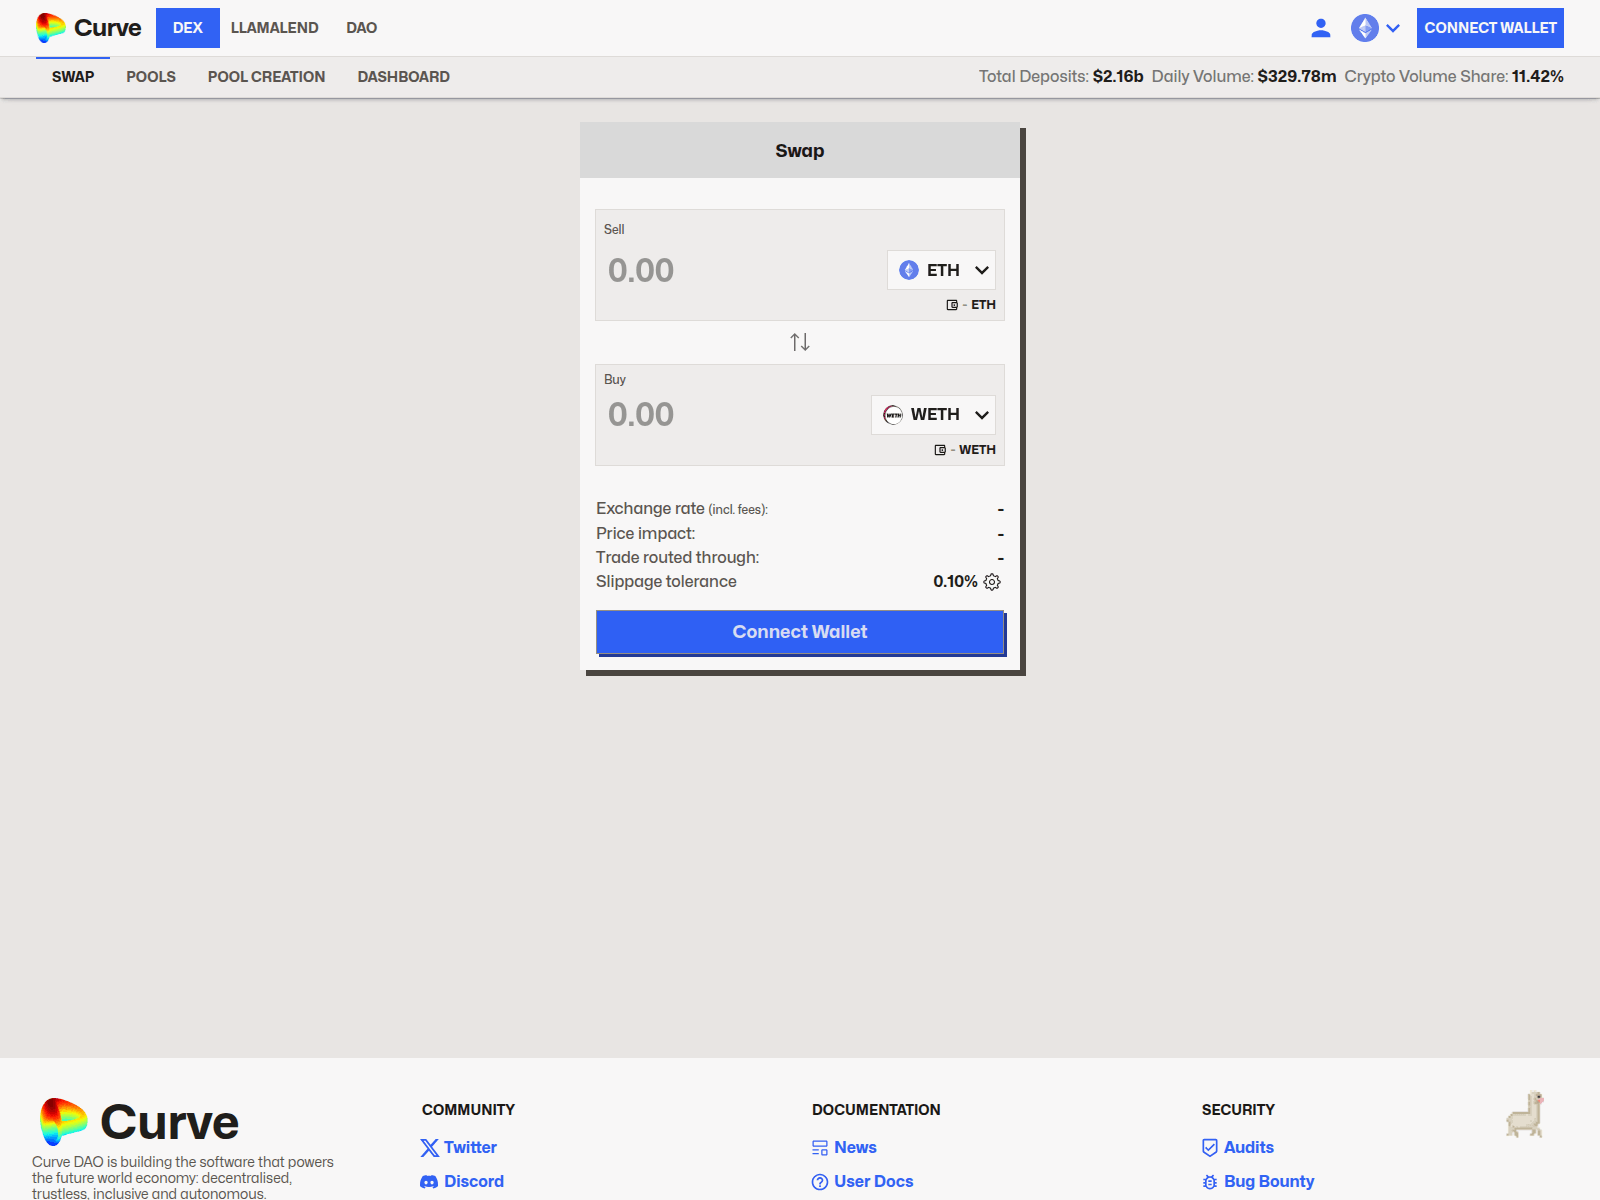Click the Curve logo in header
The width and height of the screenshot is (1600, 1200).
(88, 28)
